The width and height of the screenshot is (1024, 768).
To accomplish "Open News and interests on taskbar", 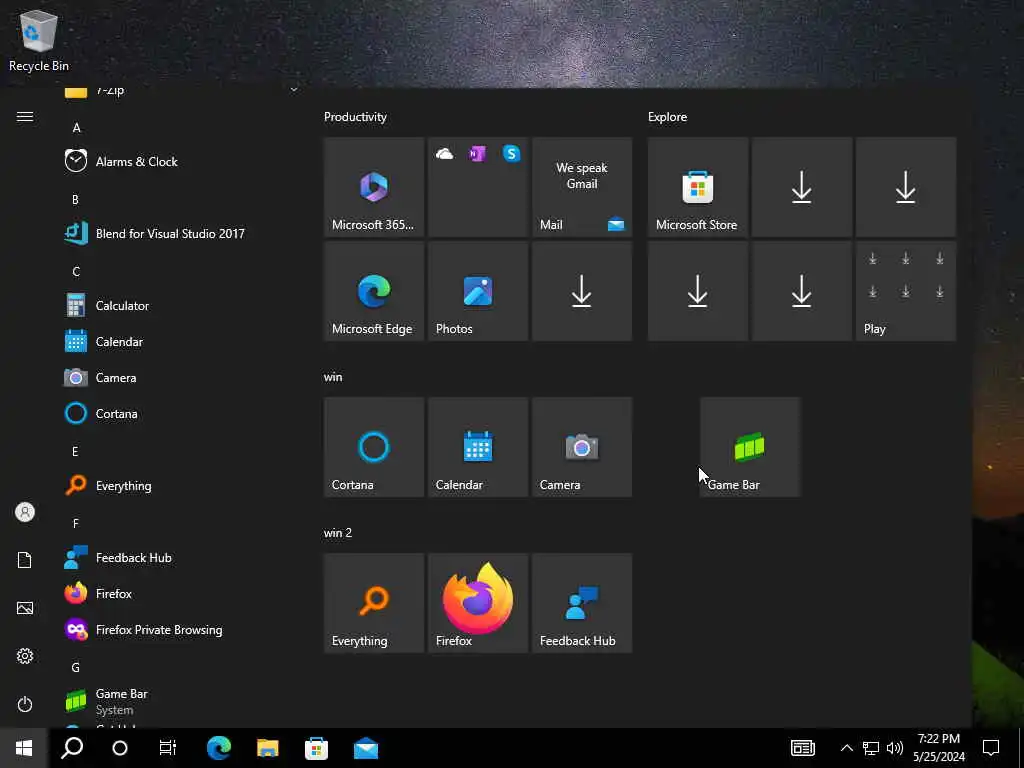I will point(803,748).
